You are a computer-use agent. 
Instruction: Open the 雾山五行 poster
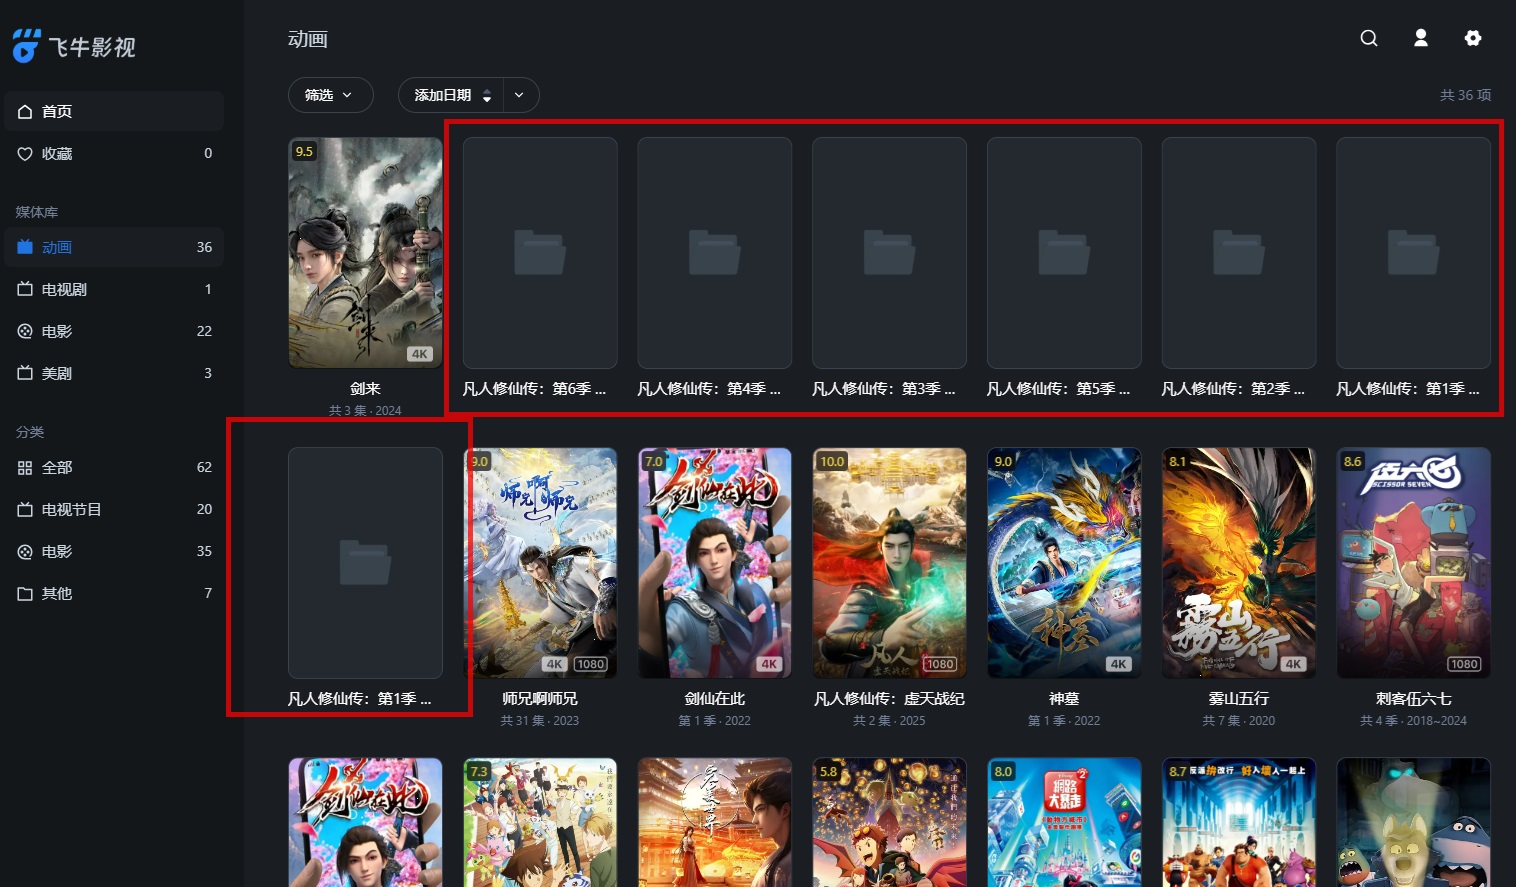[x=1238, y=563]
